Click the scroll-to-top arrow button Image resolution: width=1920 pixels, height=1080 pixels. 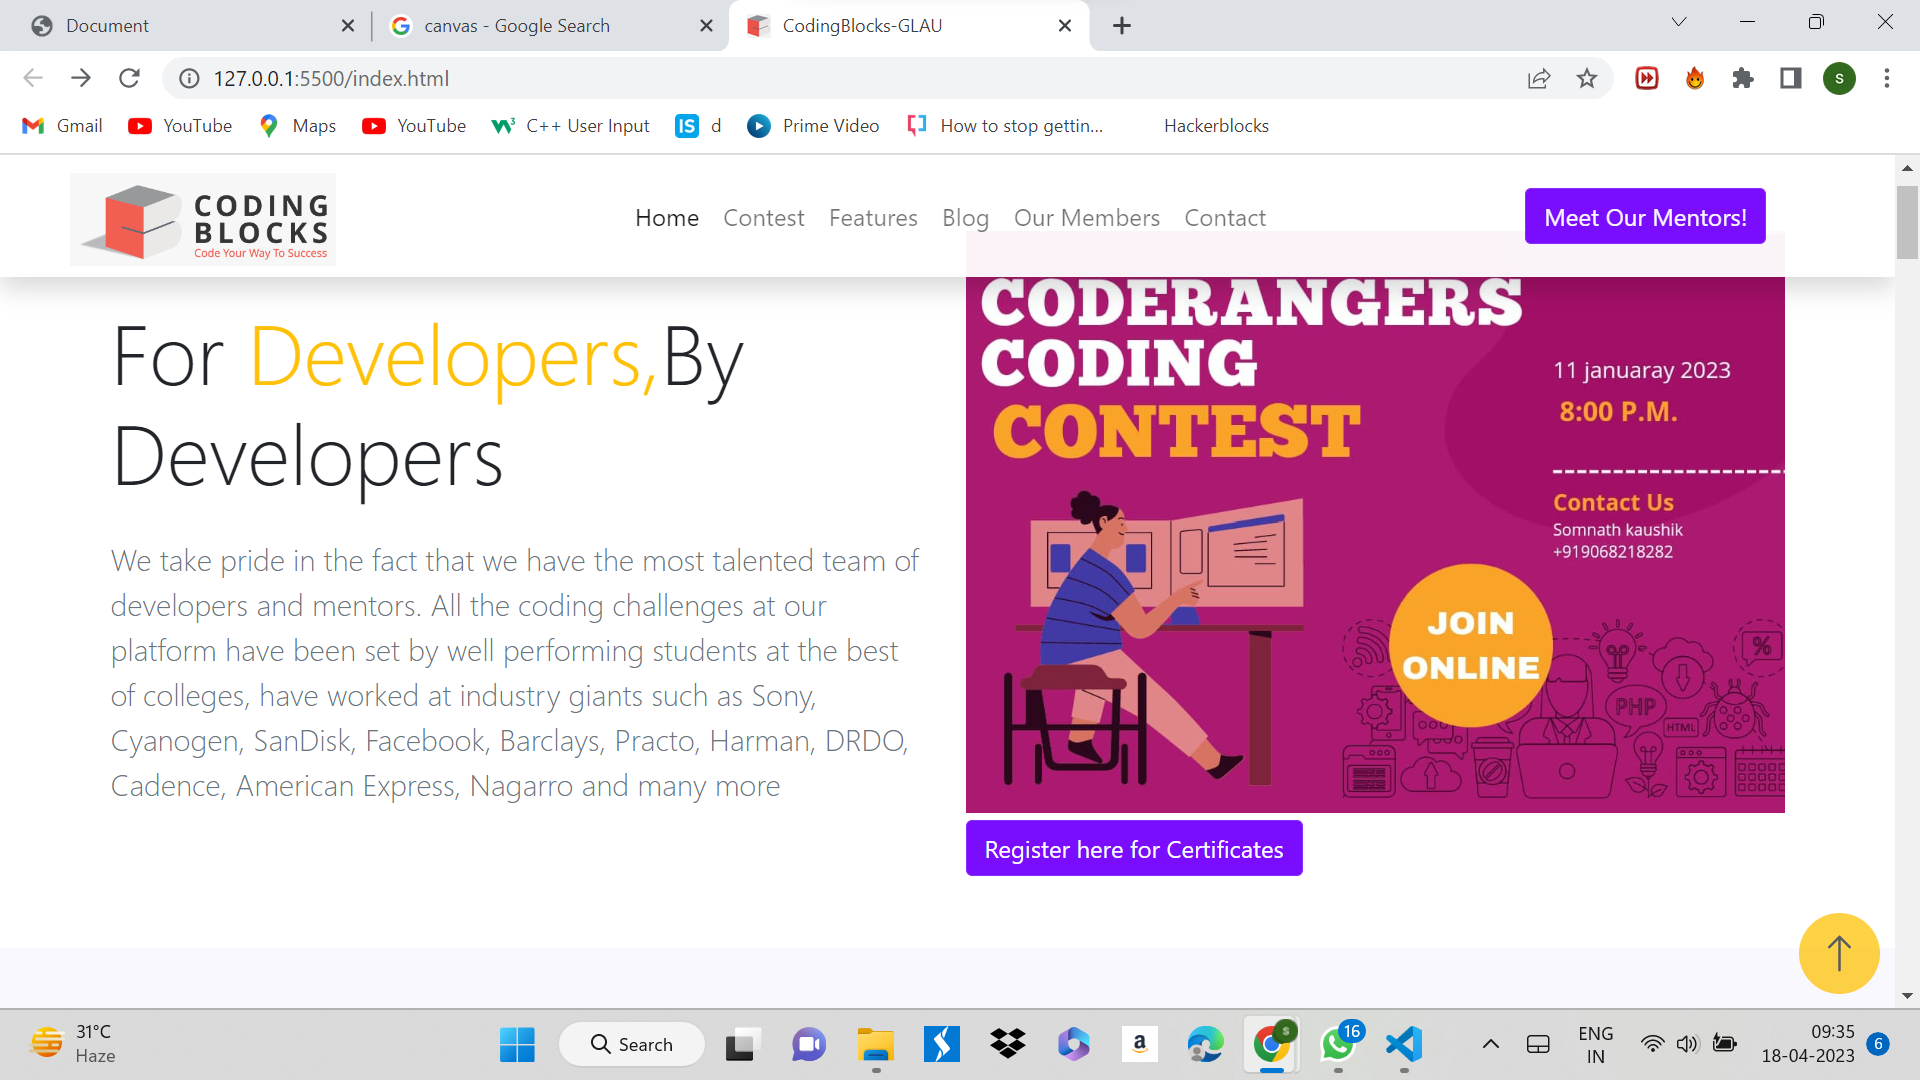point(1838,953)
